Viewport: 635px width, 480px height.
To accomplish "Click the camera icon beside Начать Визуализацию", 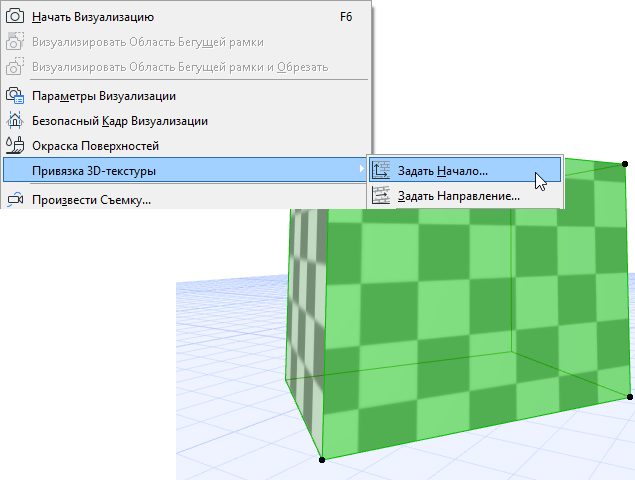I will (x=15, y=17).
